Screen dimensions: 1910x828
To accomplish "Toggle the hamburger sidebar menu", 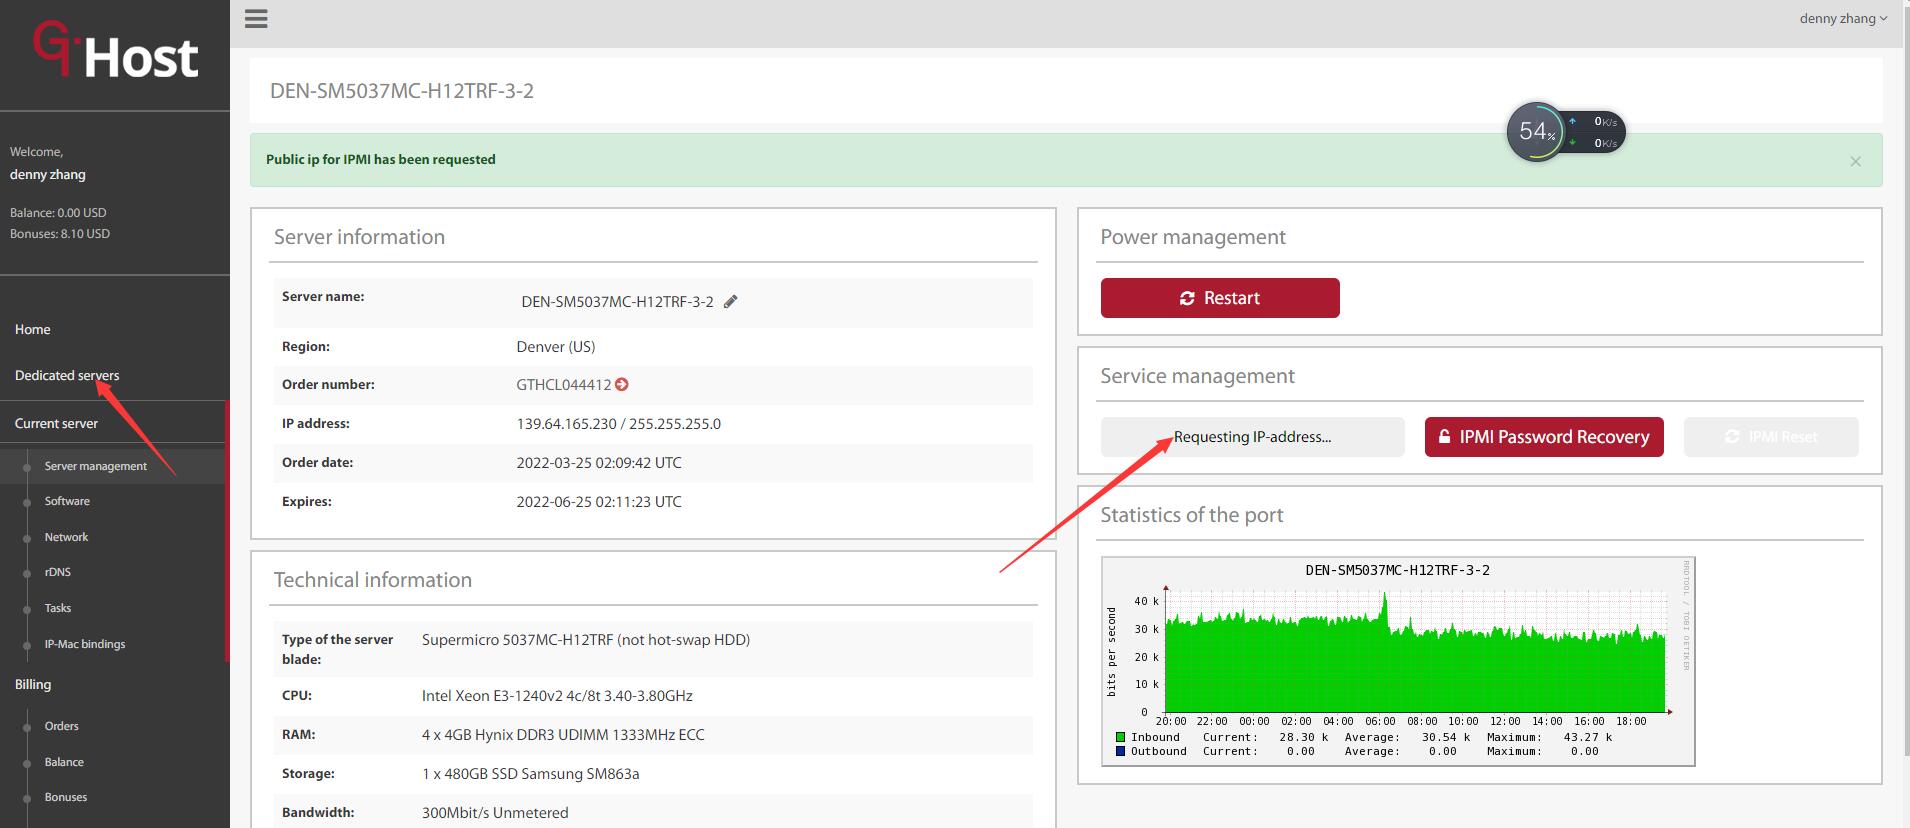I will click(x=256, y=19).
